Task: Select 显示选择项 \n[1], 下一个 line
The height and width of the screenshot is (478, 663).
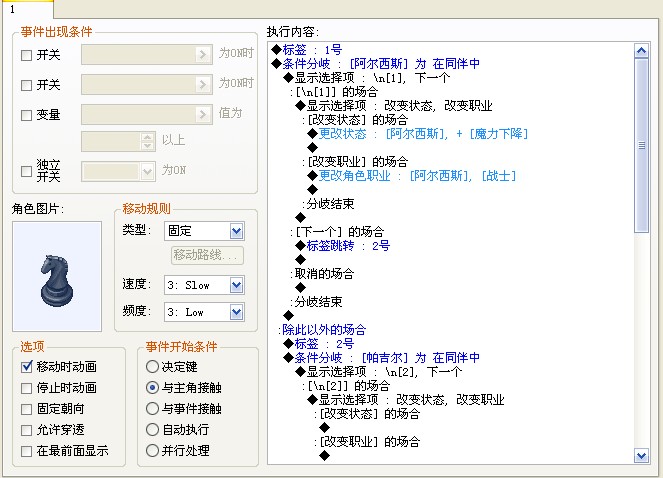Action: point(367,78)
